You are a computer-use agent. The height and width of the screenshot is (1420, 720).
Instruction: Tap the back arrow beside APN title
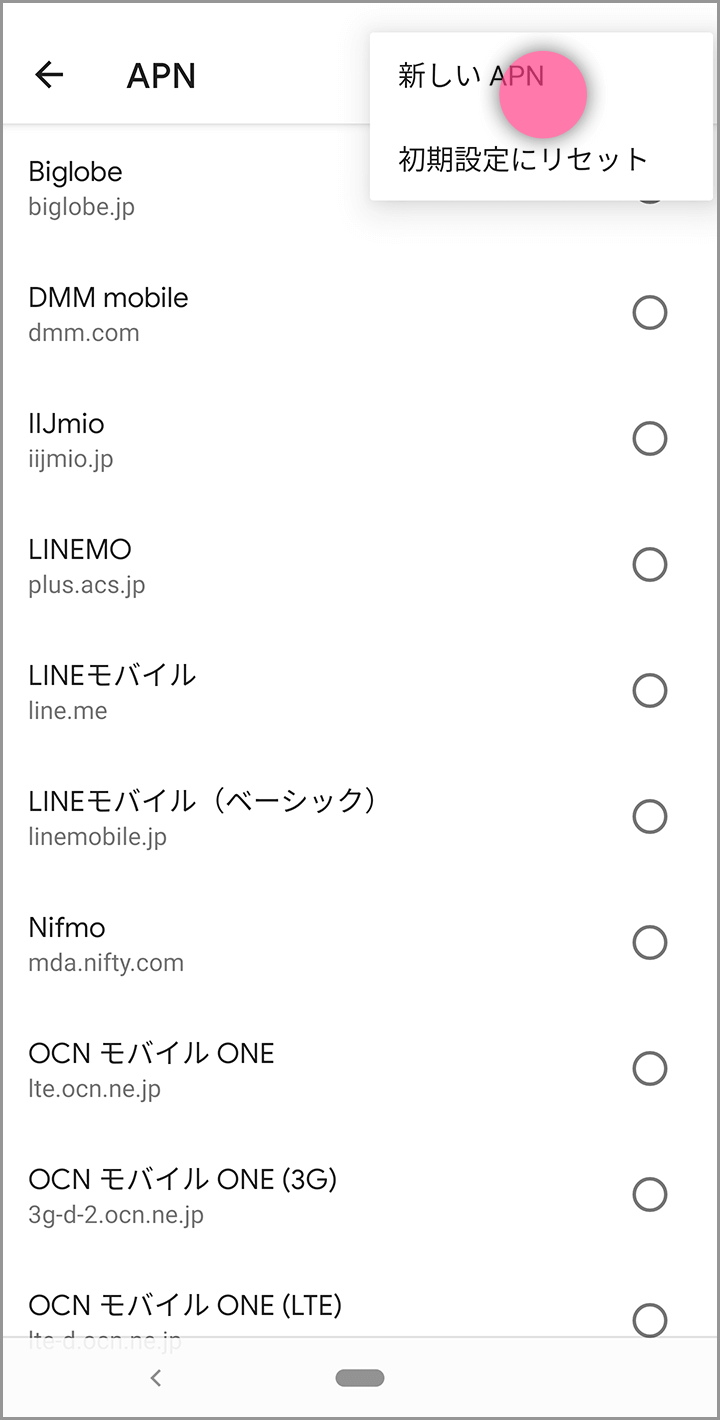[x=49, y=75]
